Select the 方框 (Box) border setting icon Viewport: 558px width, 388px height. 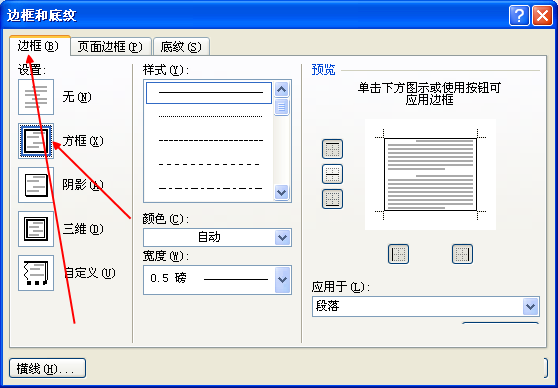point(36,141)
